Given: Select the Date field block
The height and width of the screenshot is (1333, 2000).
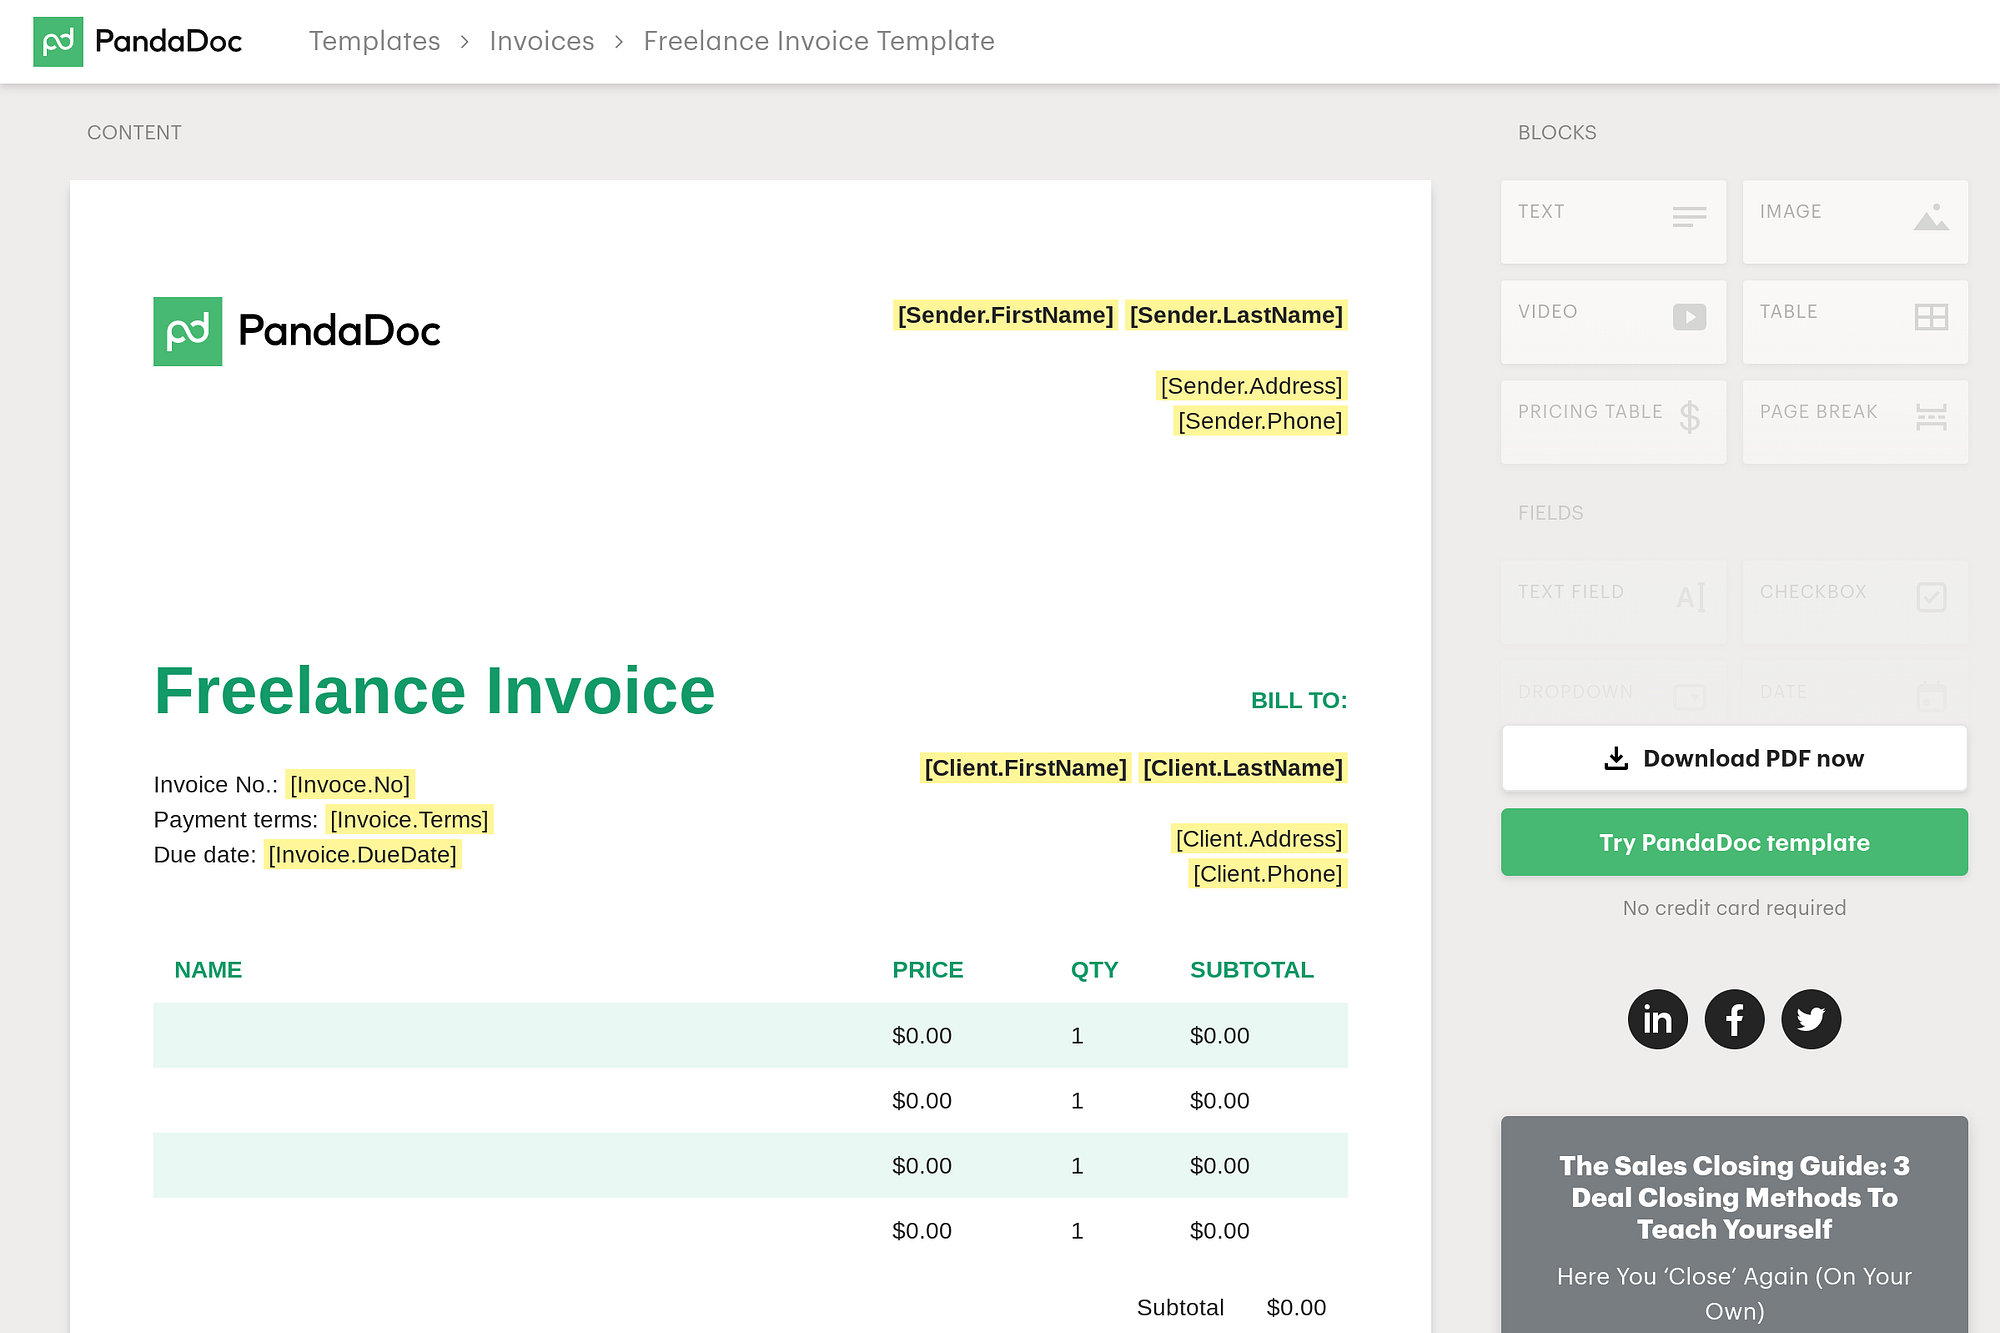Looking at the screenshot, I should [1855, 692].
